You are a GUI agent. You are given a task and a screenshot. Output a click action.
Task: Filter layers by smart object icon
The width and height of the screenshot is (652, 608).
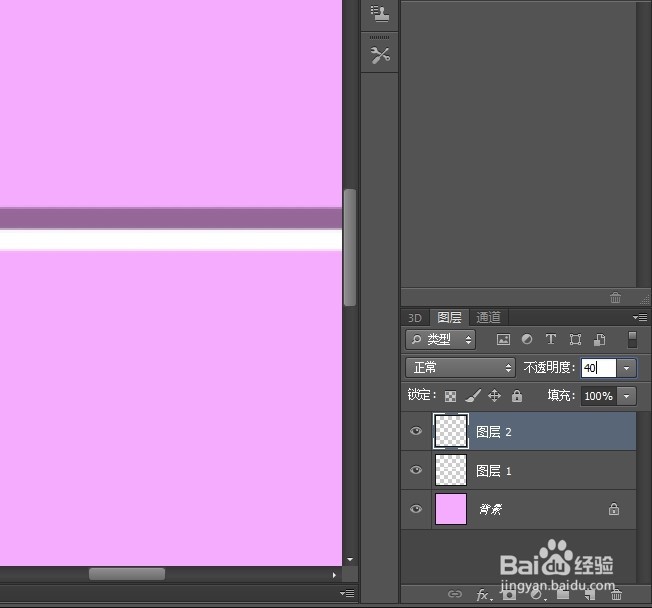pyautogui.click(x=599, y=339)
